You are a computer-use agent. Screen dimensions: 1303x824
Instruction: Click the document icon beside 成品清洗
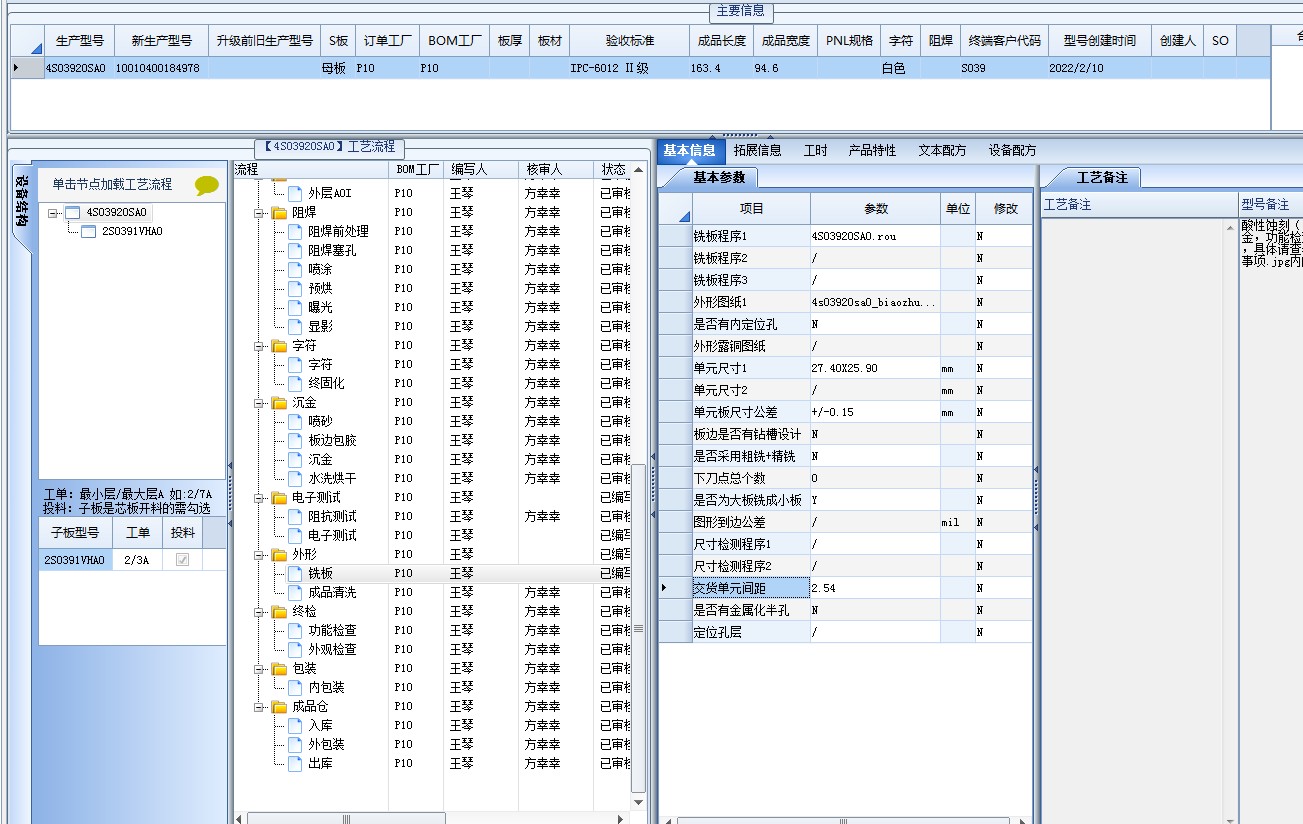pyautogui.click(x=295, y=592)
